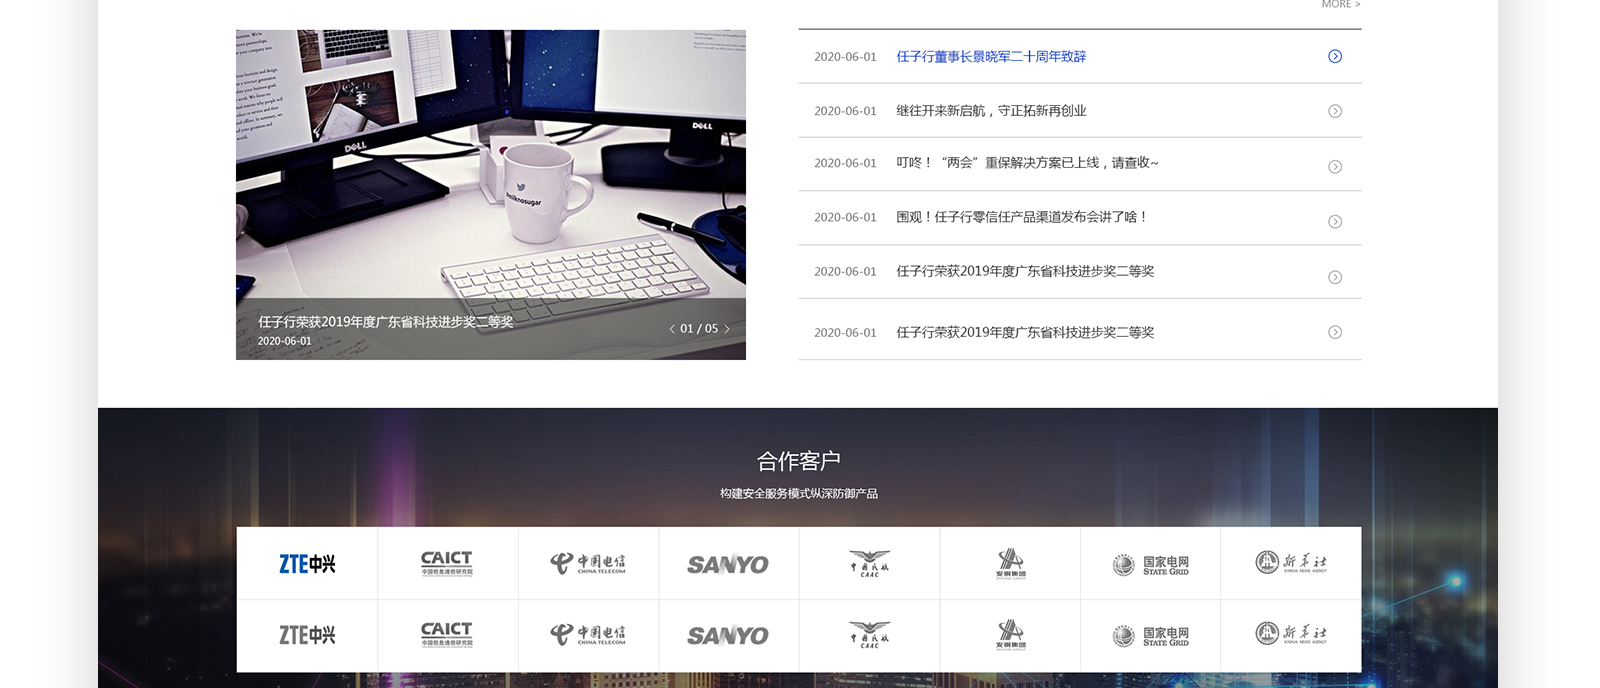
Task: Go to the previous carousel slide
Action: pos(671,329)
